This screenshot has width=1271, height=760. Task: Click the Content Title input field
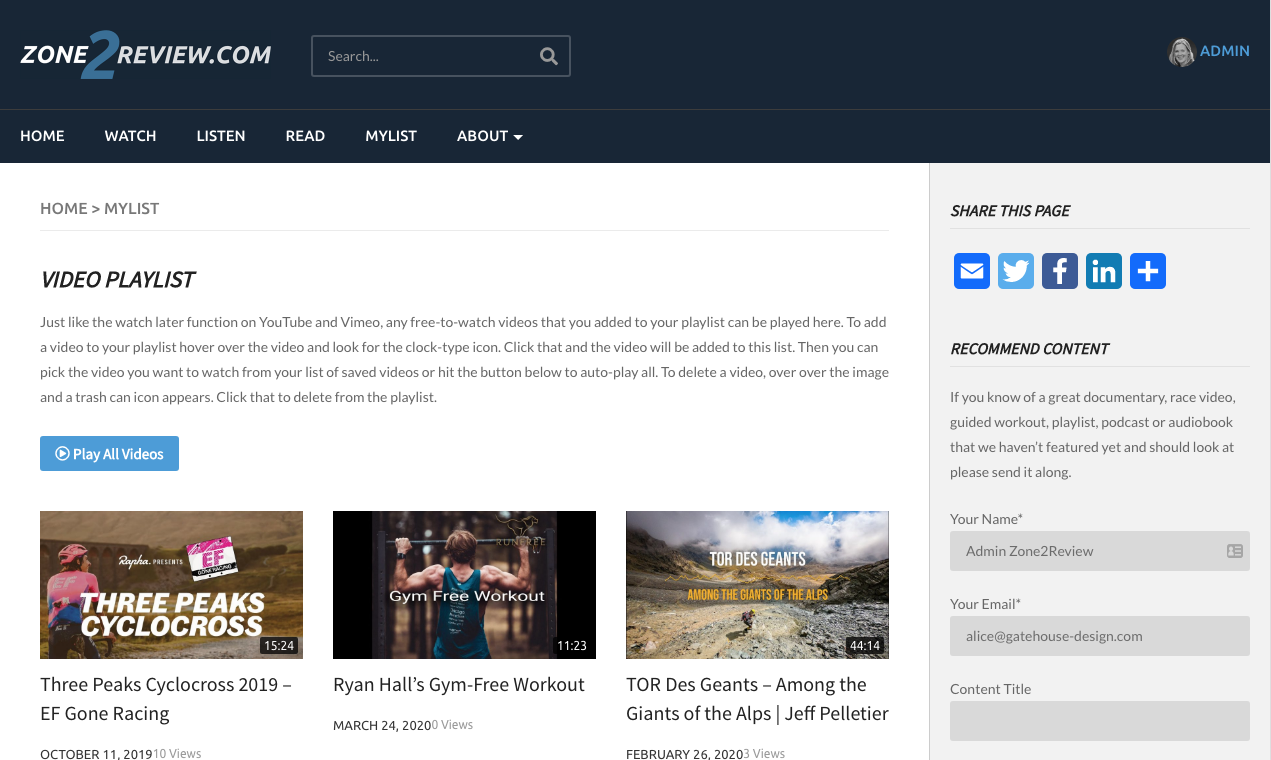pyautogui.click(x=1100, y=721)
